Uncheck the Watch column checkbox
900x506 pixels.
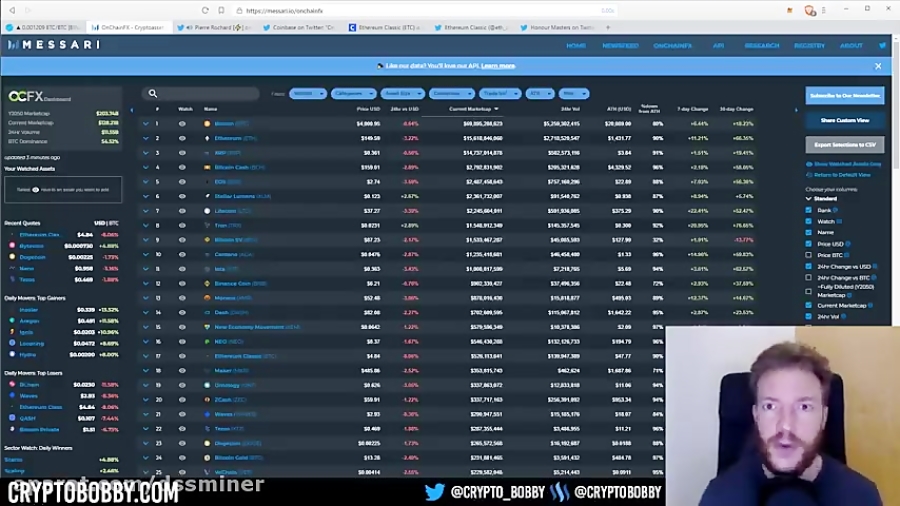point(808,221)
